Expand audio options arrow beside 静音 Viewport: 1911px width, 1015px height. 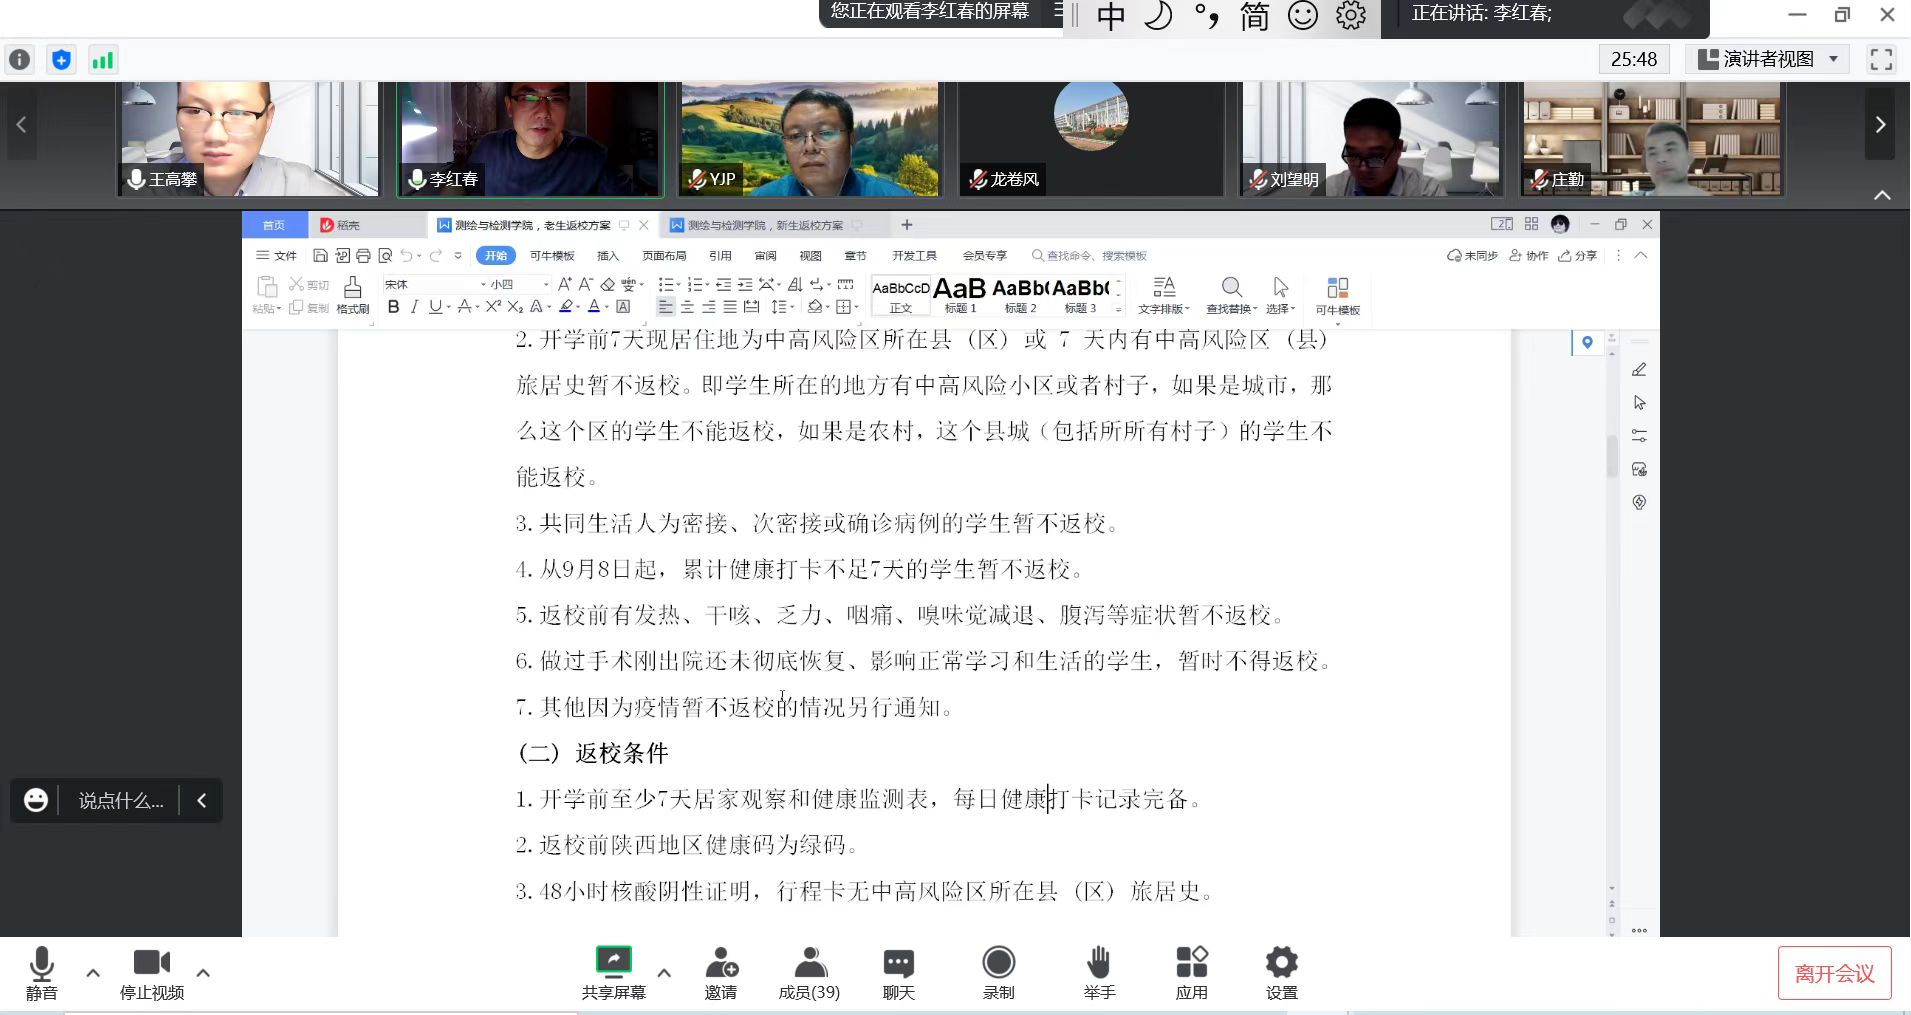point(93,972)
